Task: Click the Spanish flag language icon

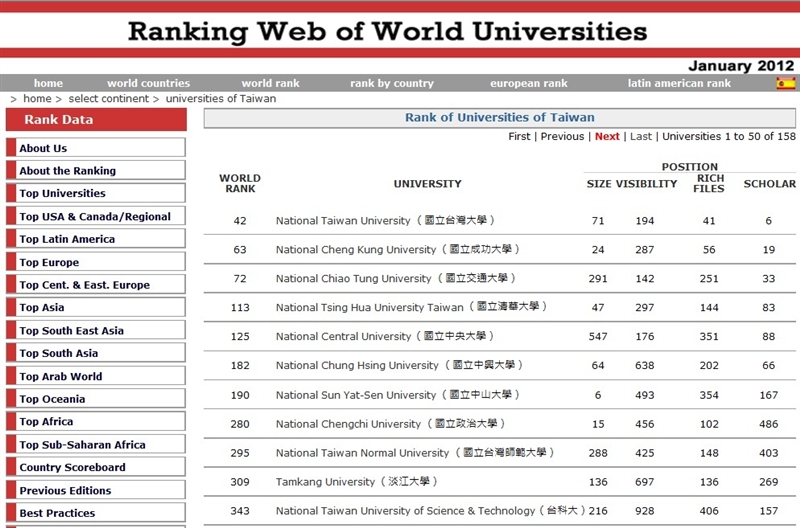Action: tap(785, 83)
